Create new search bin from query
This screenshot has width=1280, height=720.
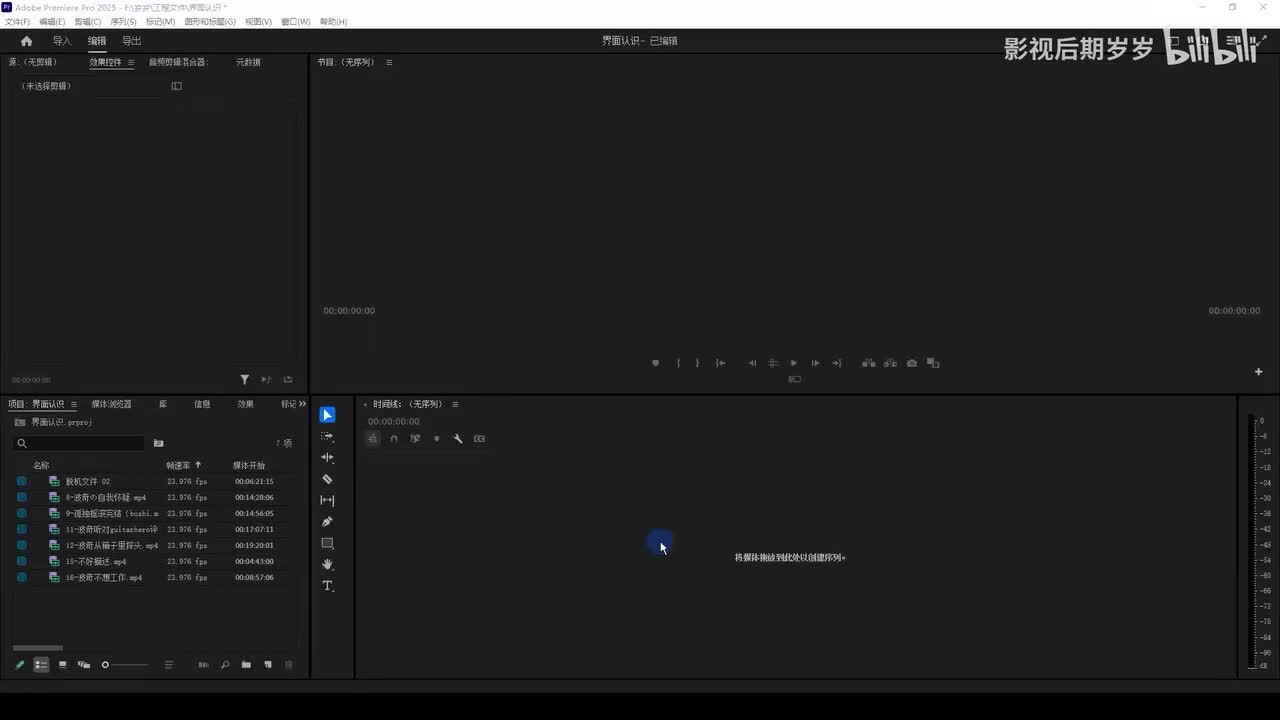(x=158, y=443)
